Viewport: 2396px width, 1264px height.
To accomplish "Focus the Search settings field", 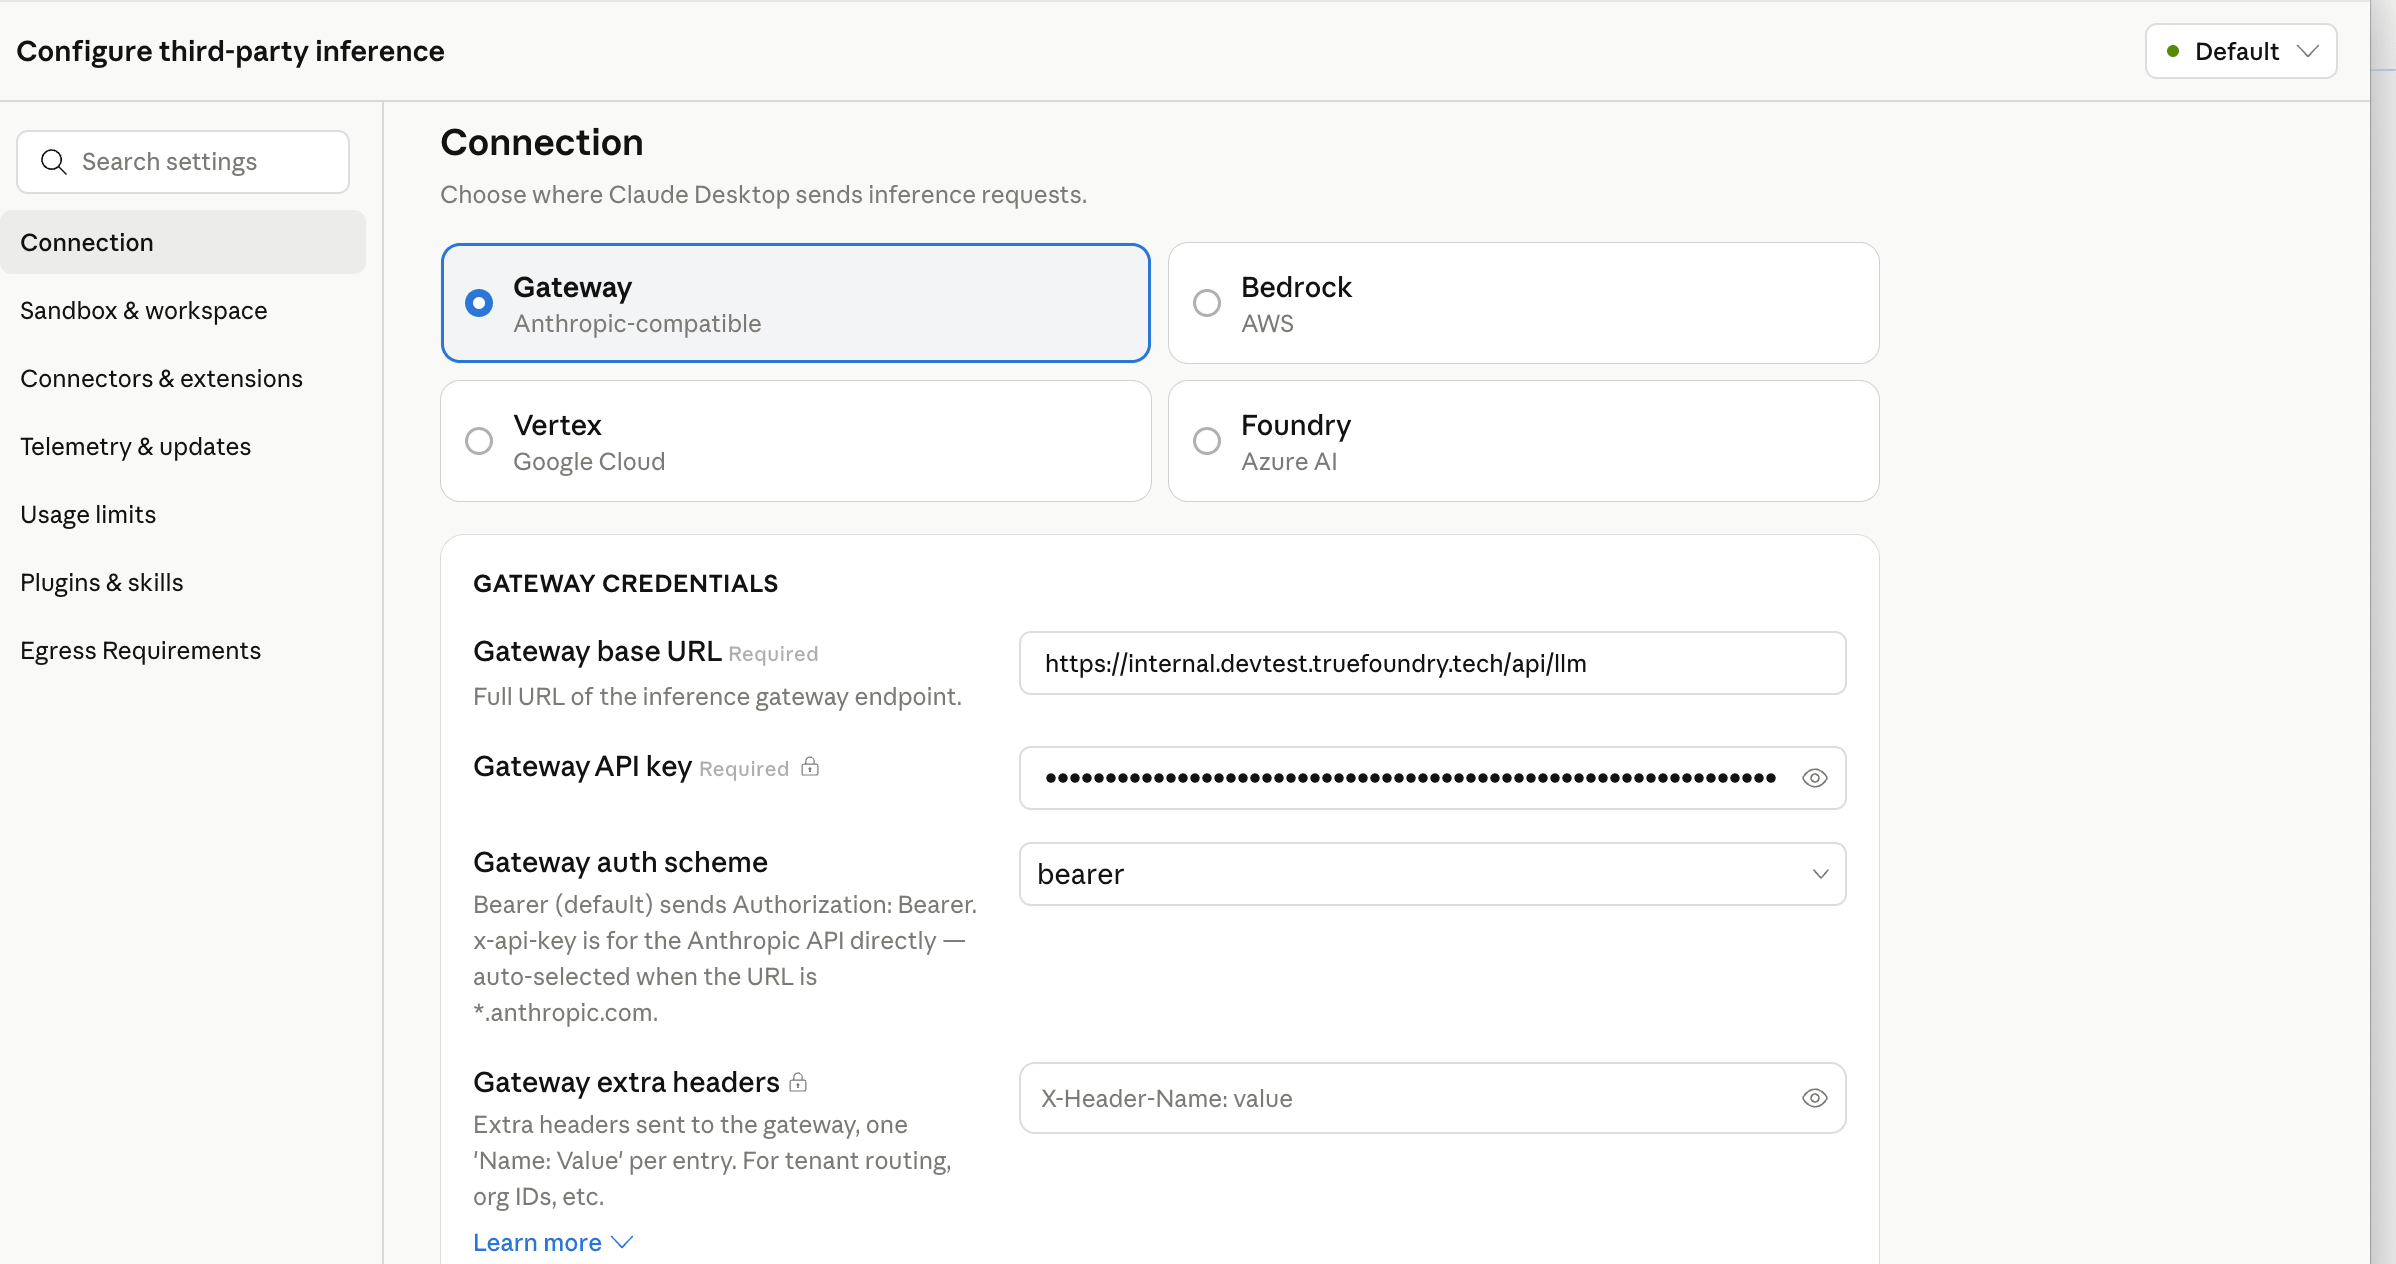I will (x=183, y=162).
